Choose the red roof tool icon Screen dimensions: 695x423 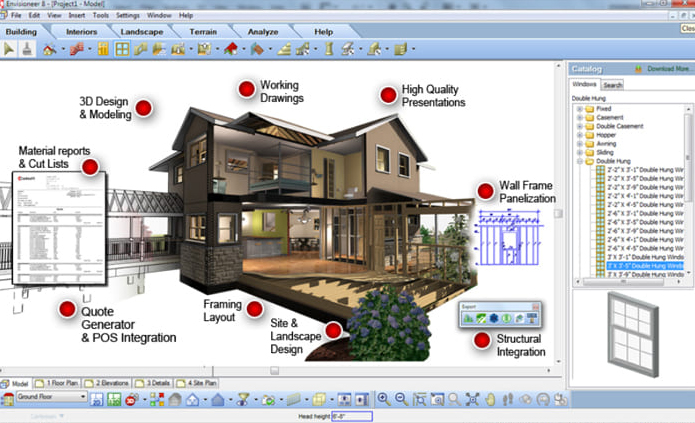coord(230,48)
